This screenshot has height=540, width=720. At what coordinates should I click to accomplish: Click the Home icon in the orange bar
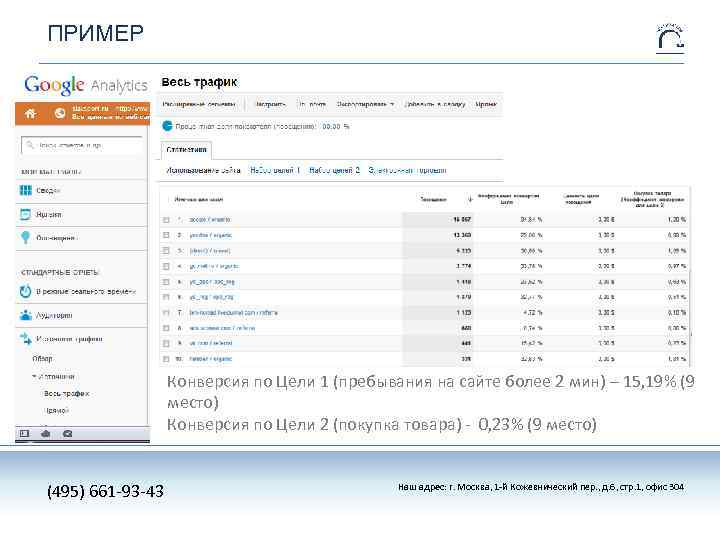30,113
